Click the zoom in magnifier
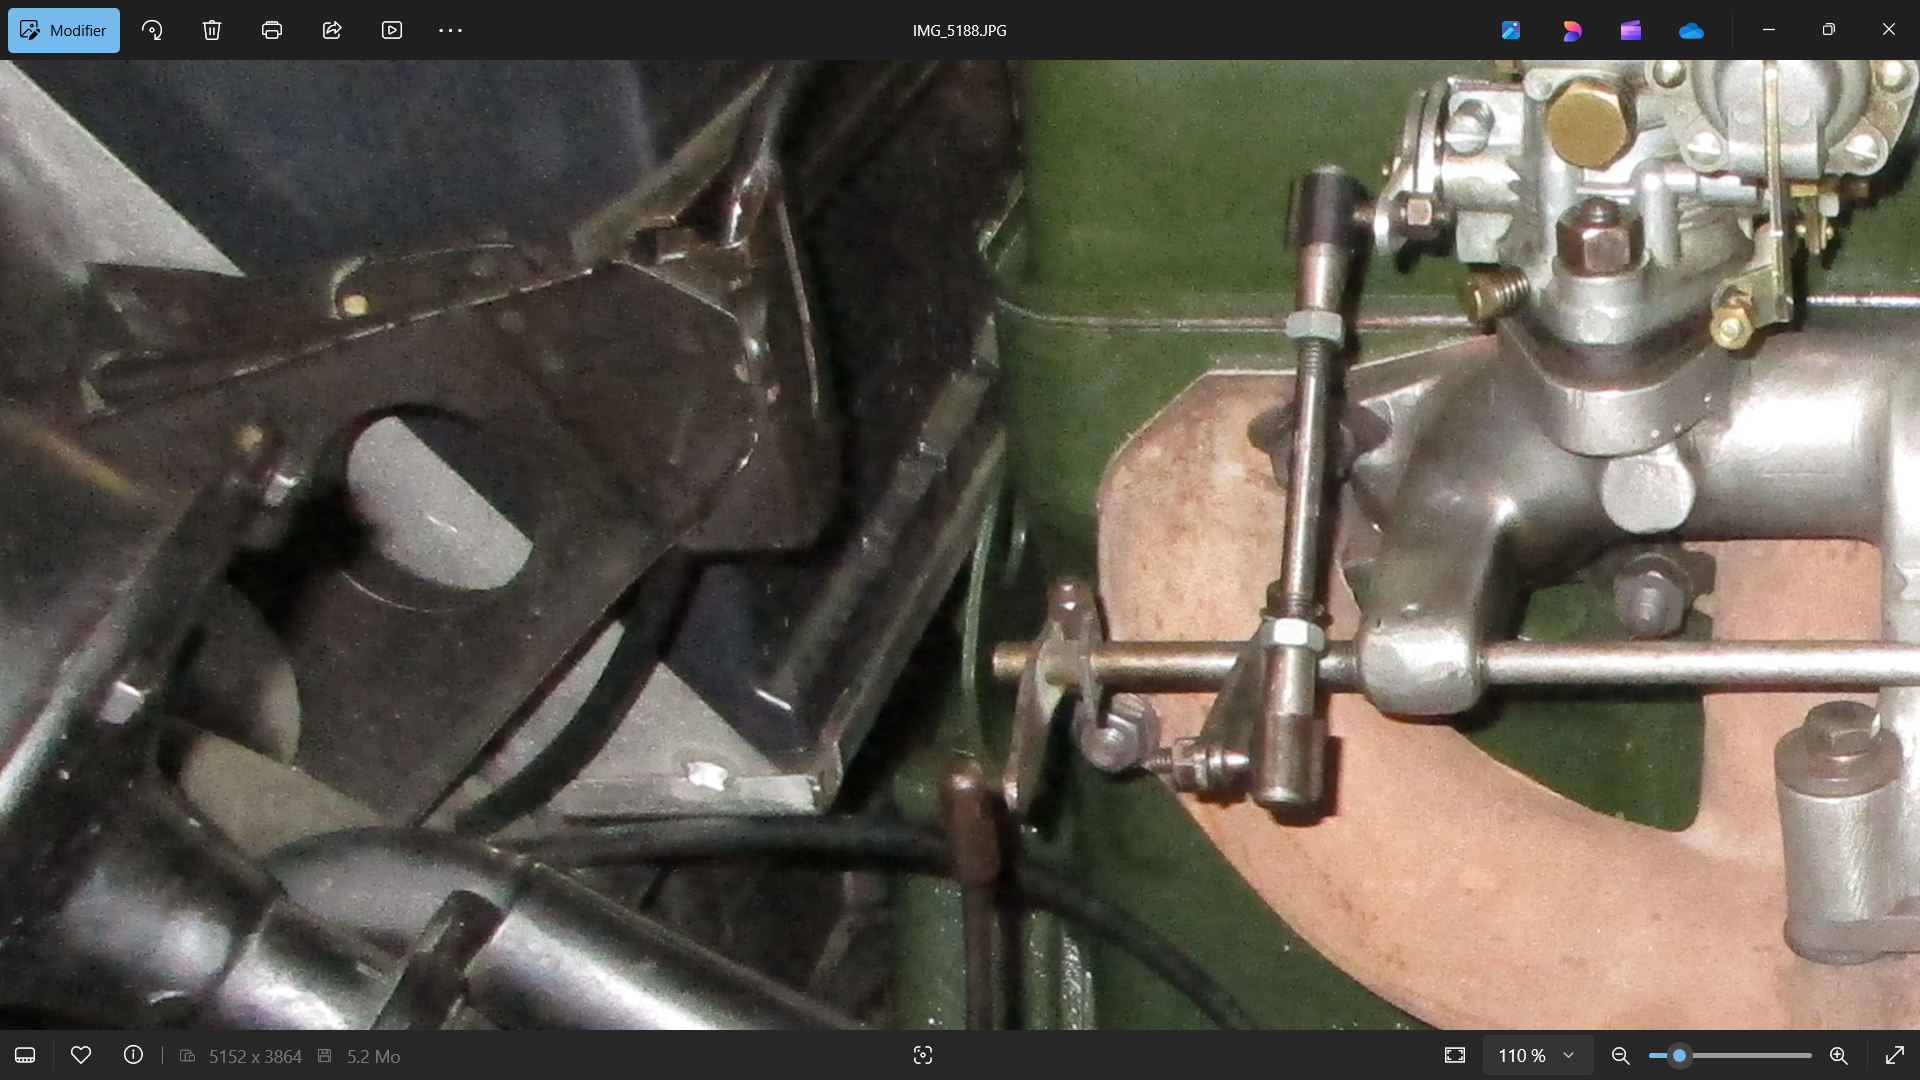The image size is (1920, 1080). 1838,1055
